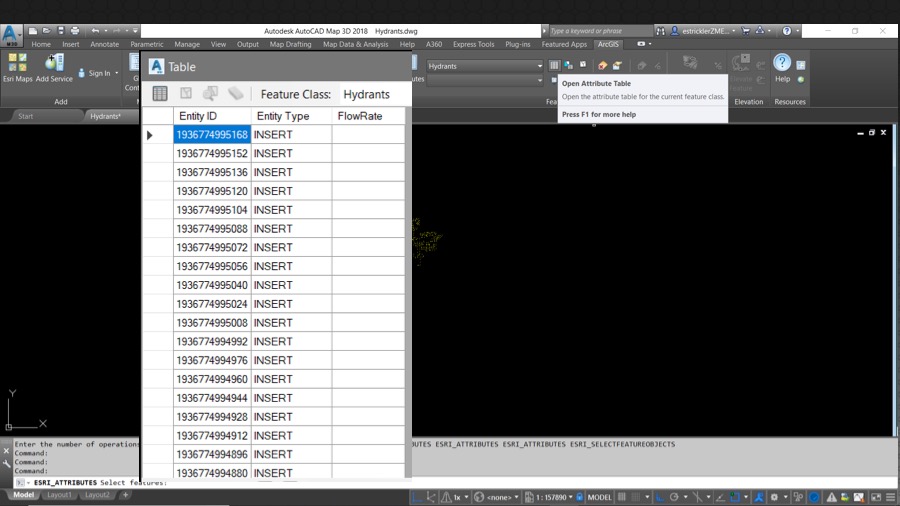Click the Help question mark ribbon button
Screen dimensions: 900x506
(x=782, y=63)
